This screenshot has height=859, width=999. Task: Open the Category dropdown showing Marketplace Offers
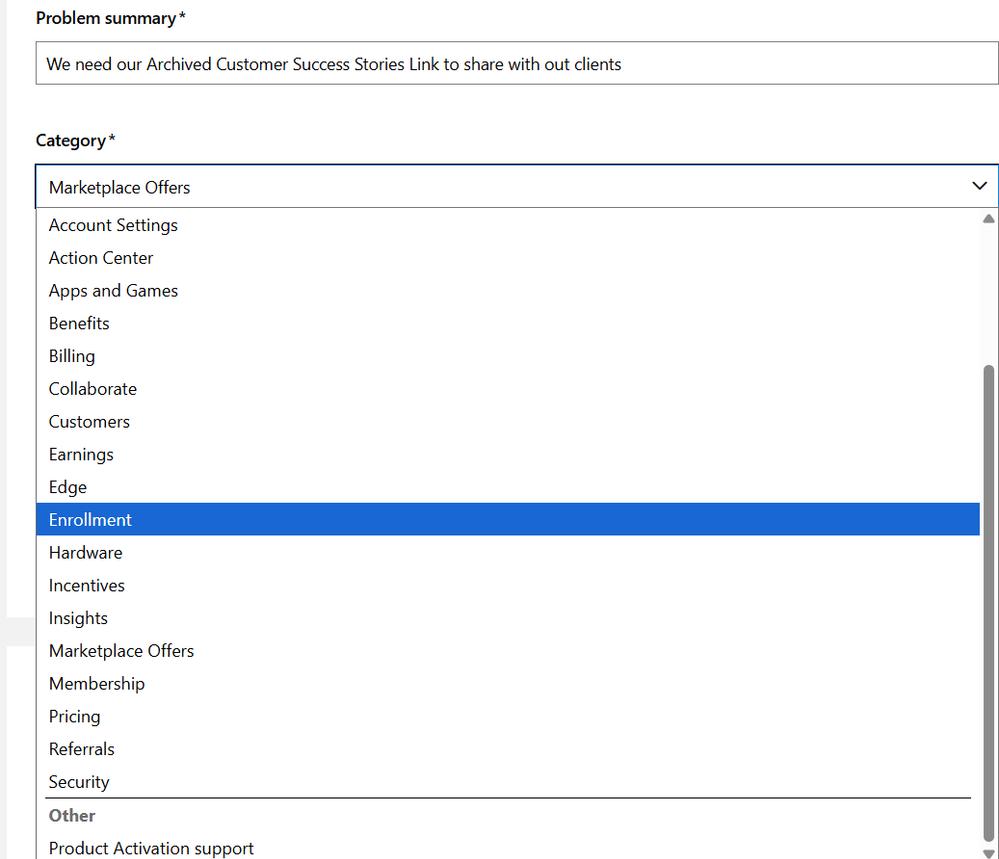(517, 187)
